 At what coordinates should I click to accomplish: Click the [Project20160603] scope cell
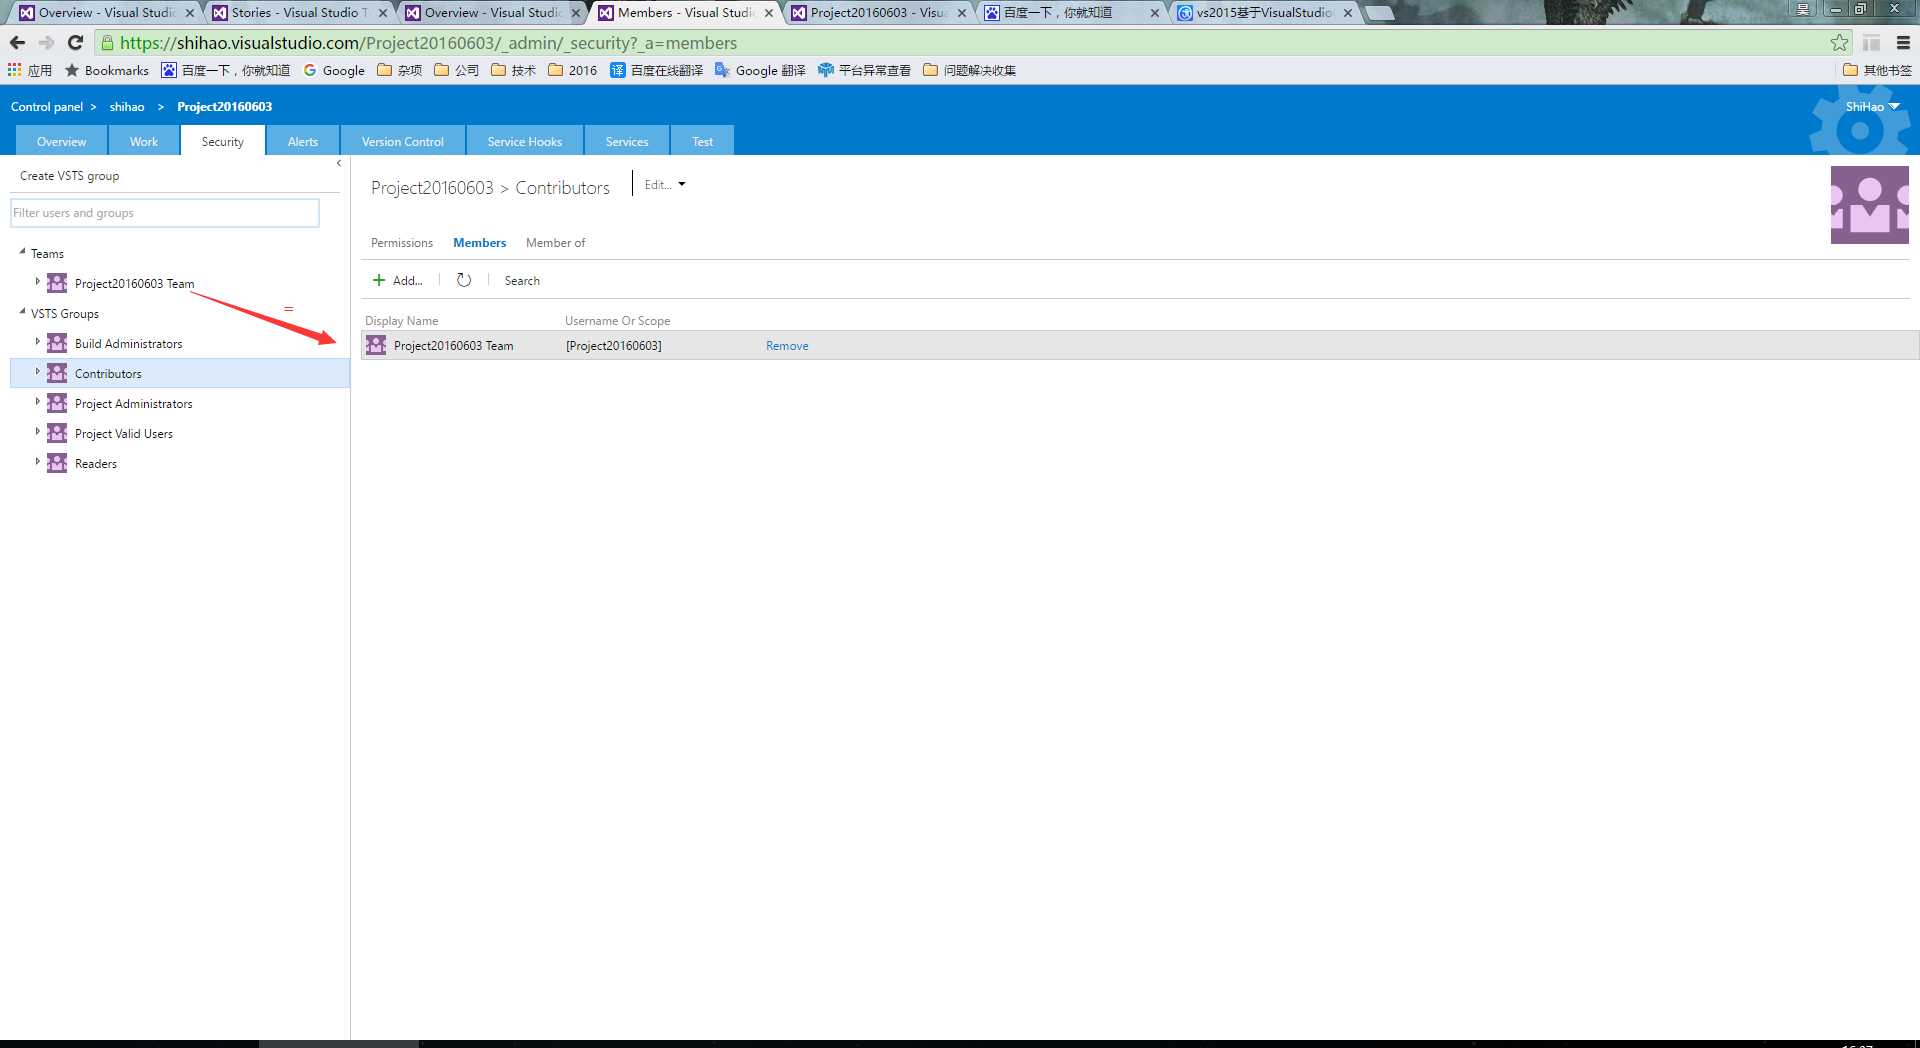point(614,346)
